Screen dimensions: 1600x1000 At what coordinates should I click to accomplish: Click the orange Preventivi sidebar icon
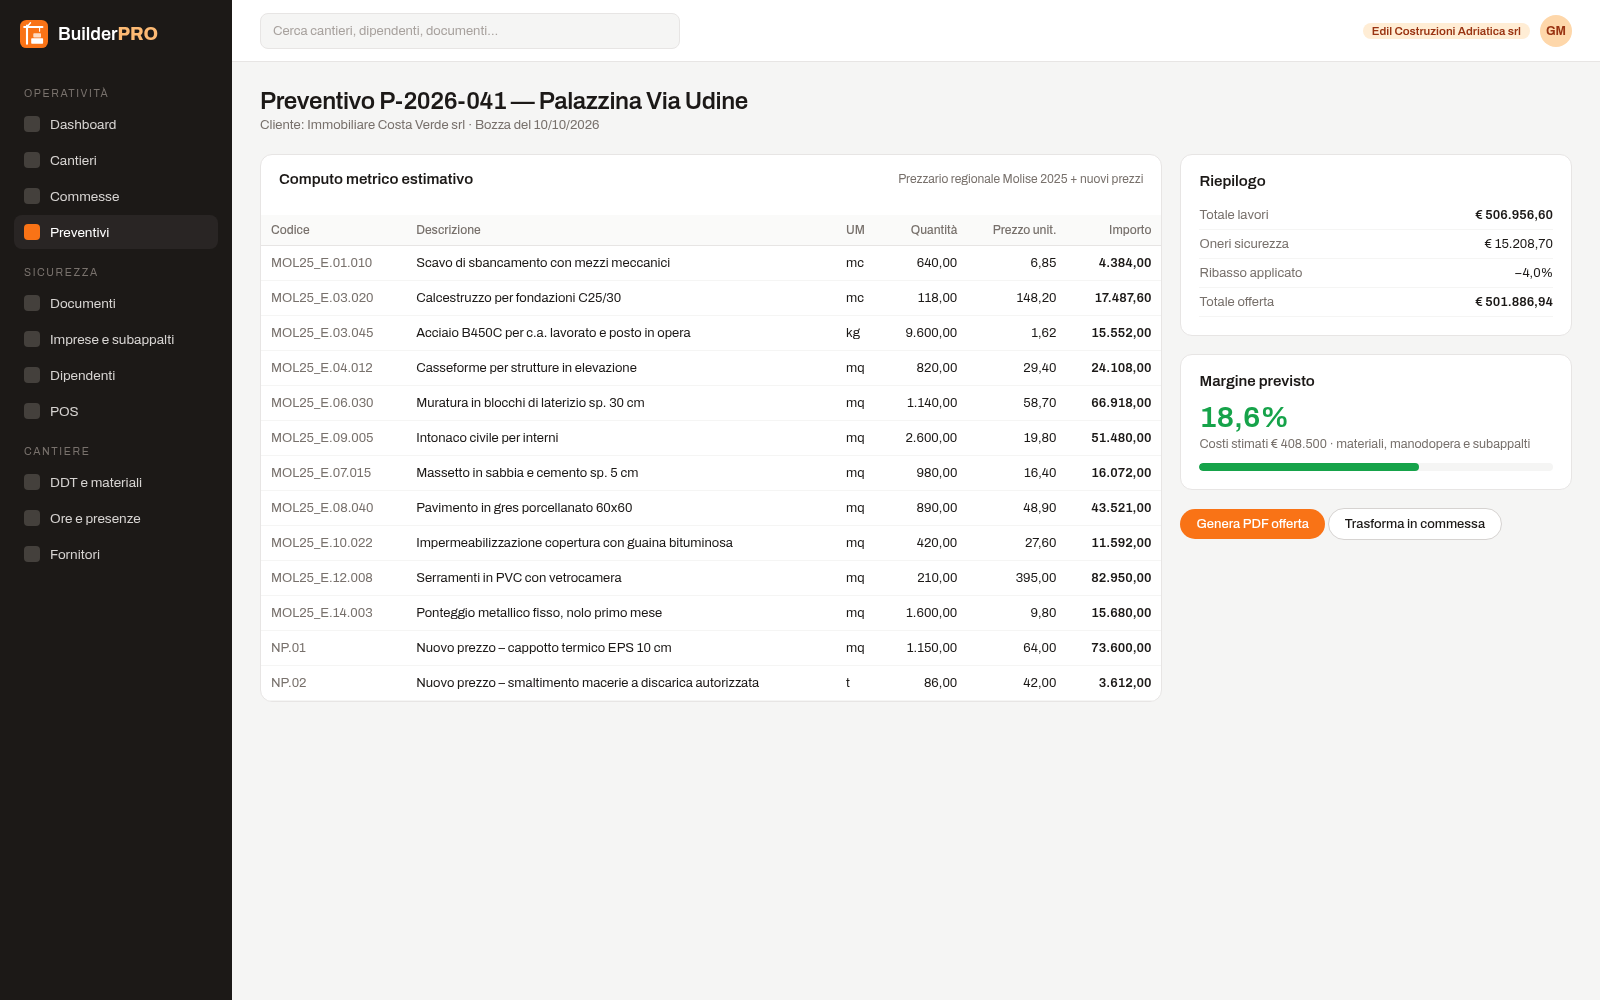(x=32, y=232)
